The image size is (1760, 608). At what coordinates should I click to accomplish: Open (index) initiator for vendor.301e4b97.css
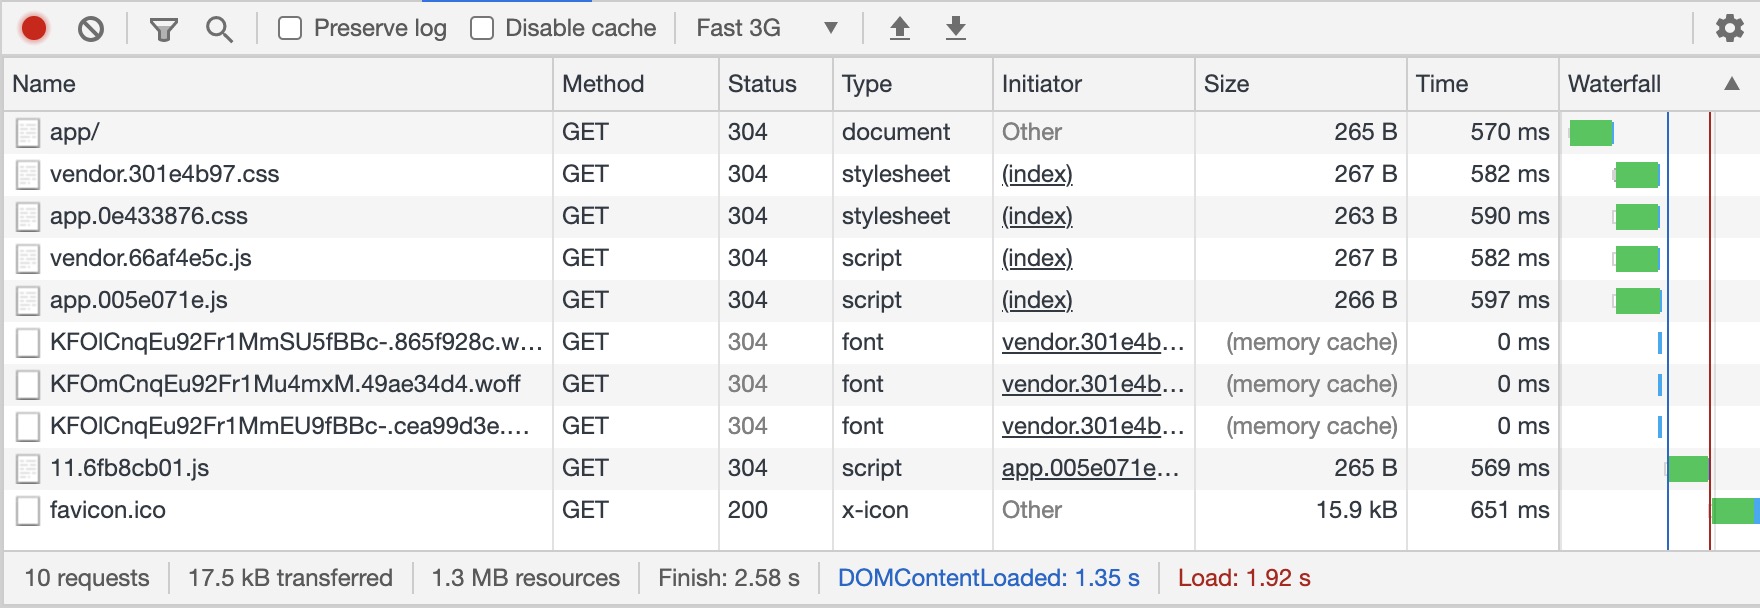point(1037,174)
